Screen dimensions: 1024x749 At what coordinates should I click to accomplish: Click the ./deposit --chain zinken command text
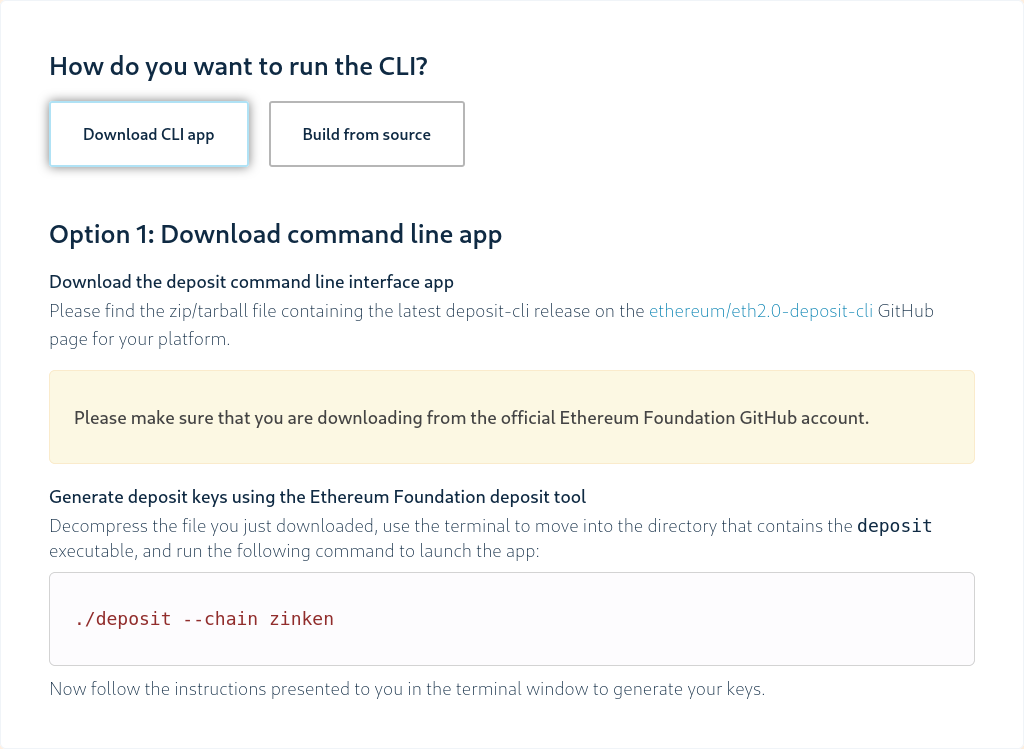[204, 618]
